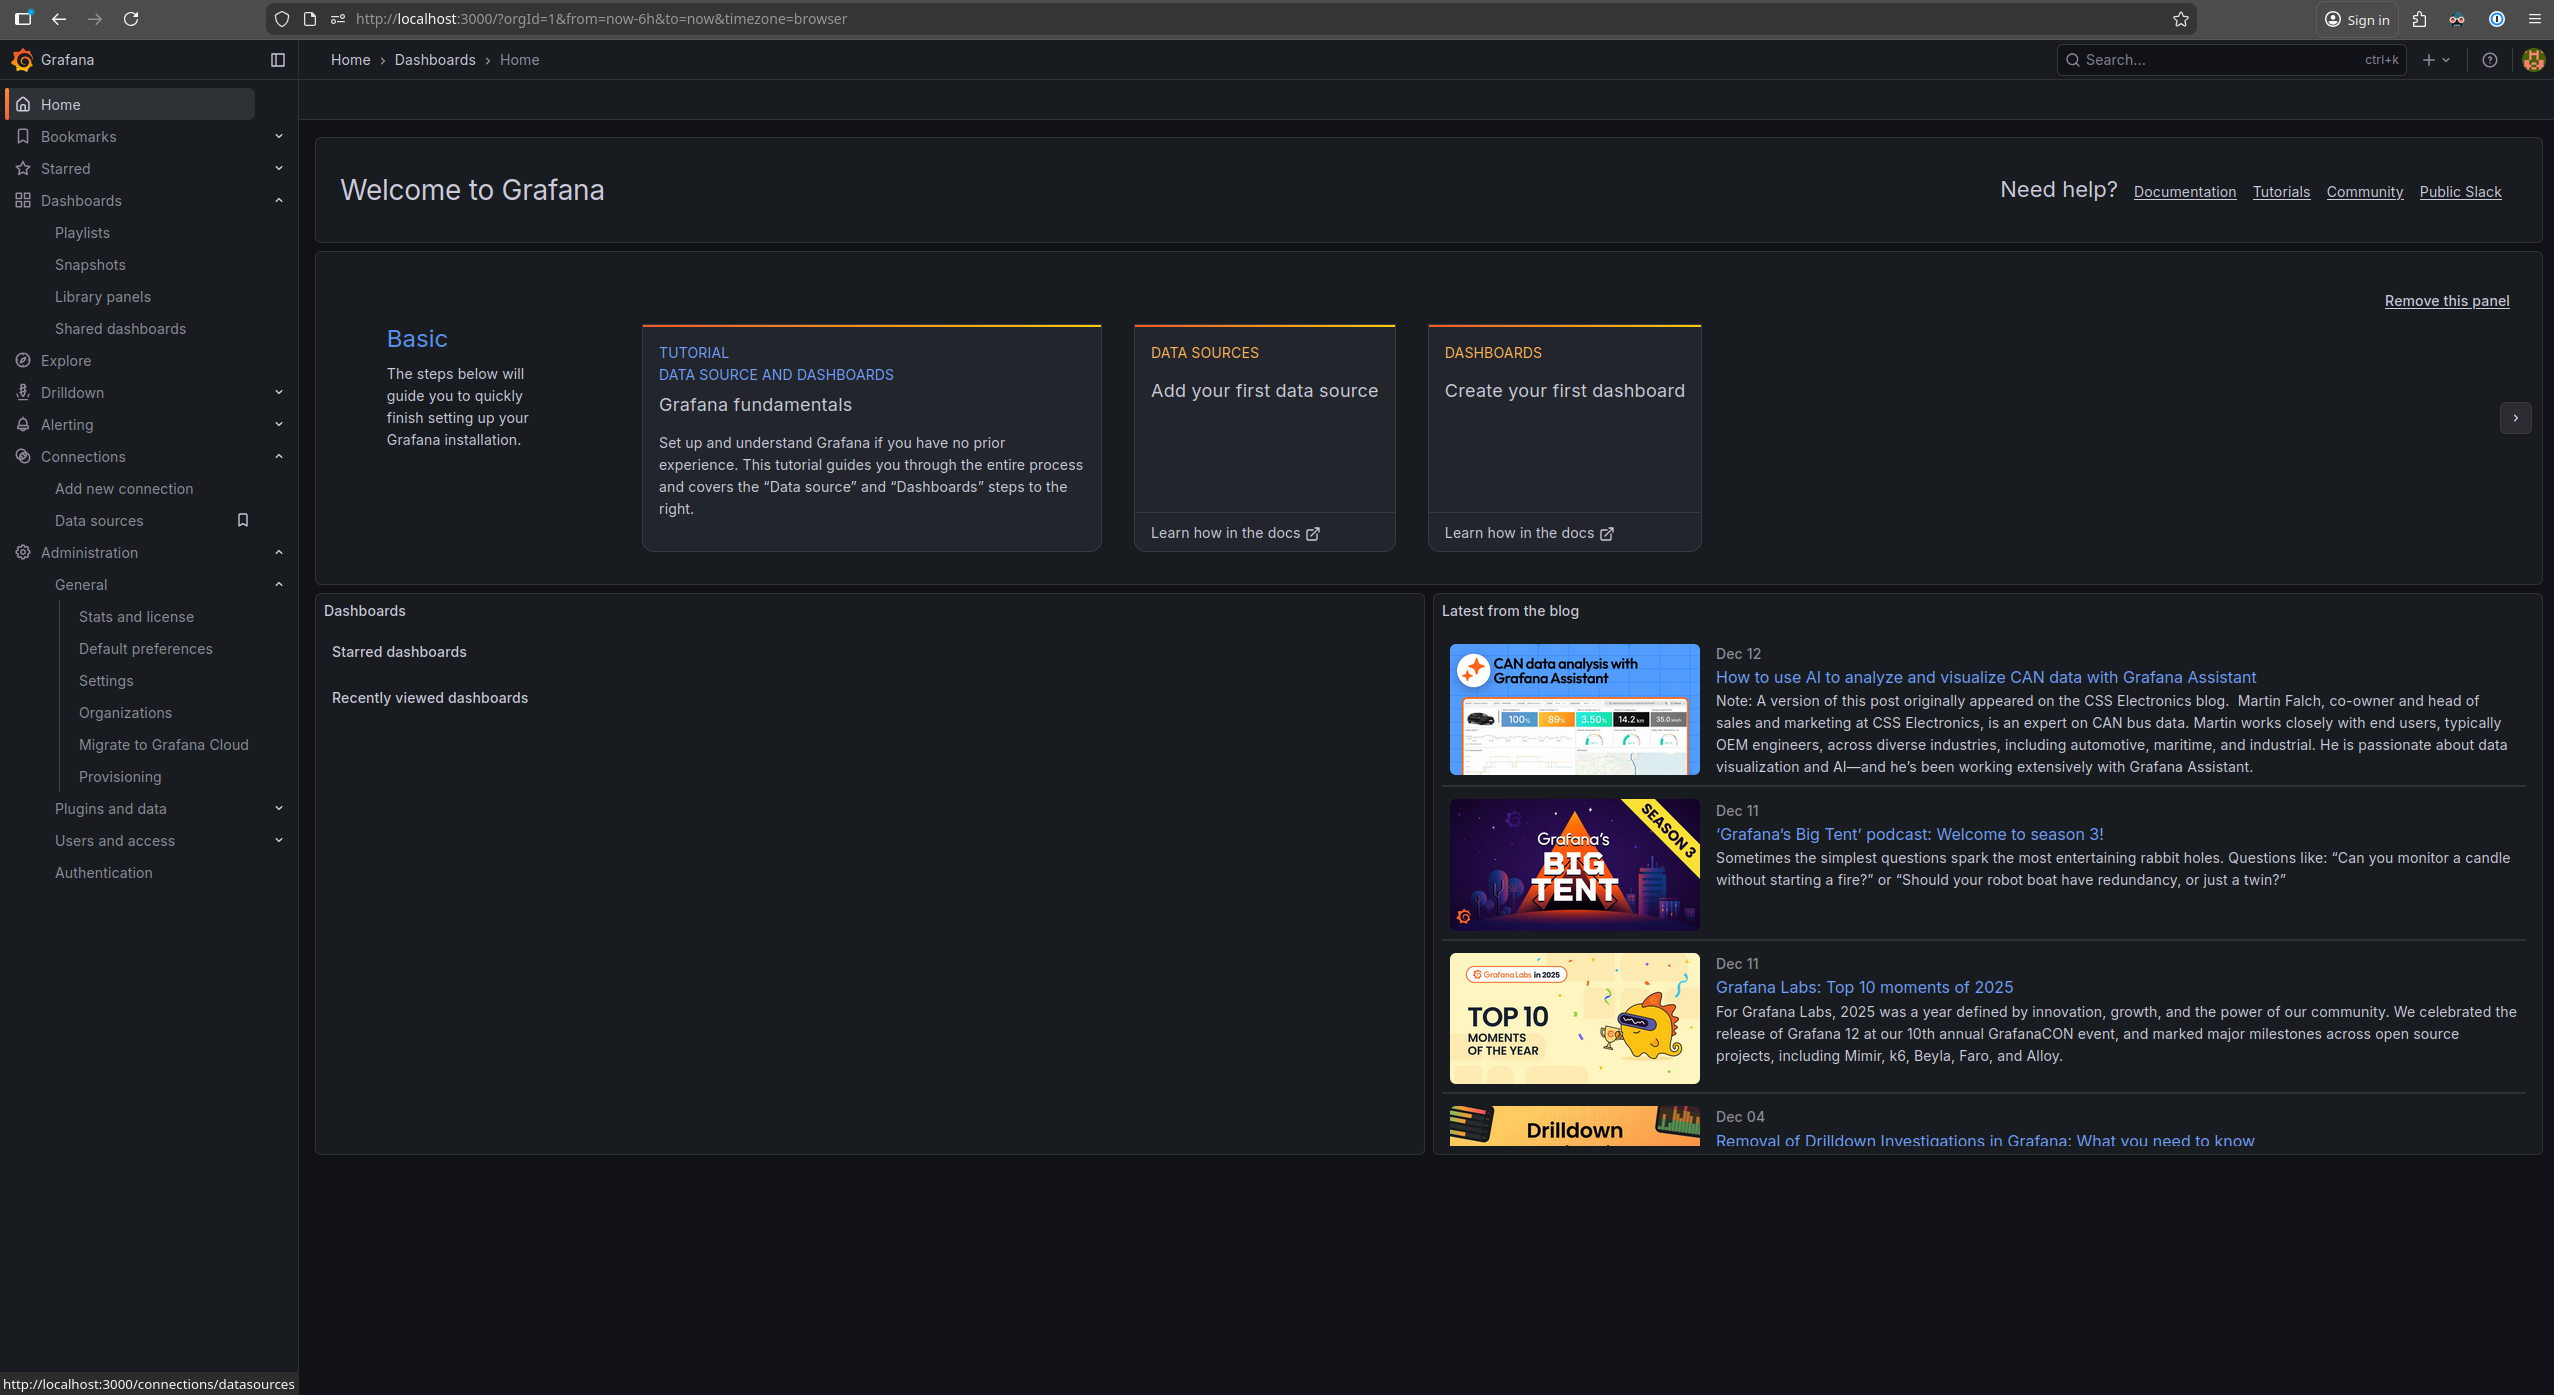The width and height of the screenshot is (2554, 1395).
Task: Bookmark this page with star icon
Action: [x=2181, y=19]
